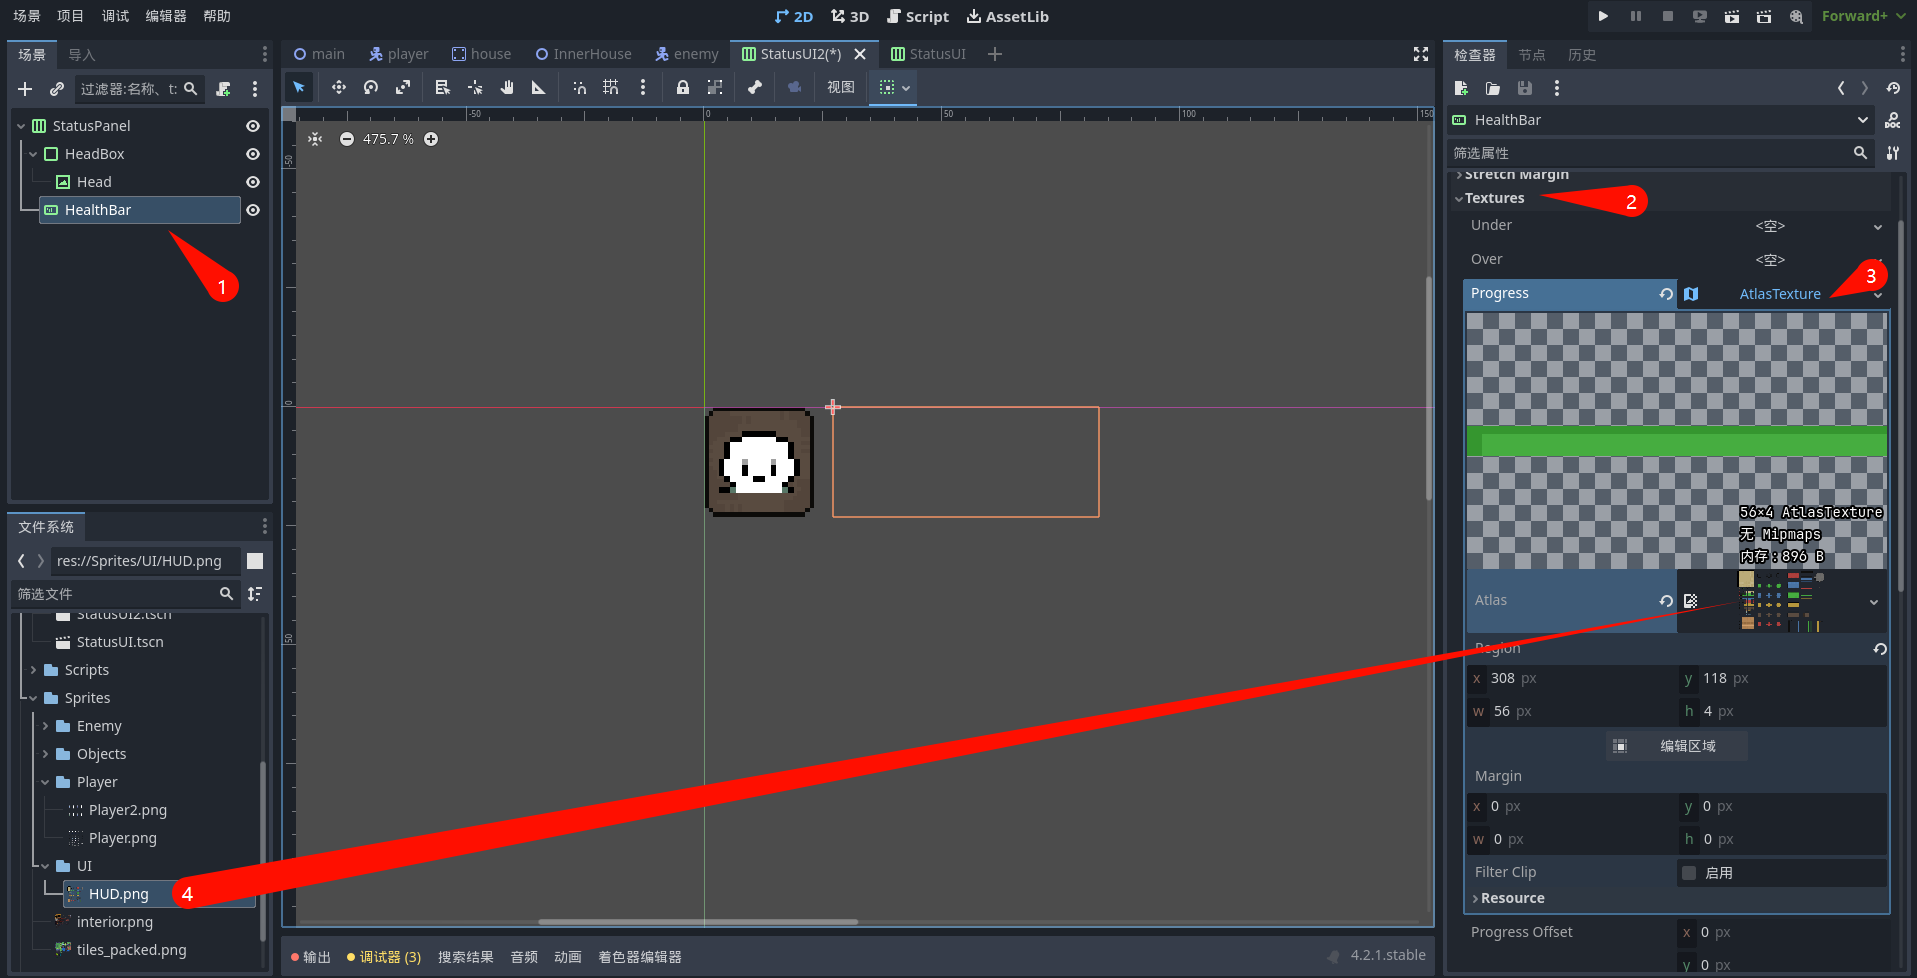The height and width of the screenshot is (978, 1917).
Task: Select the Ruler Mode tool
Action: tap(539, 87)
